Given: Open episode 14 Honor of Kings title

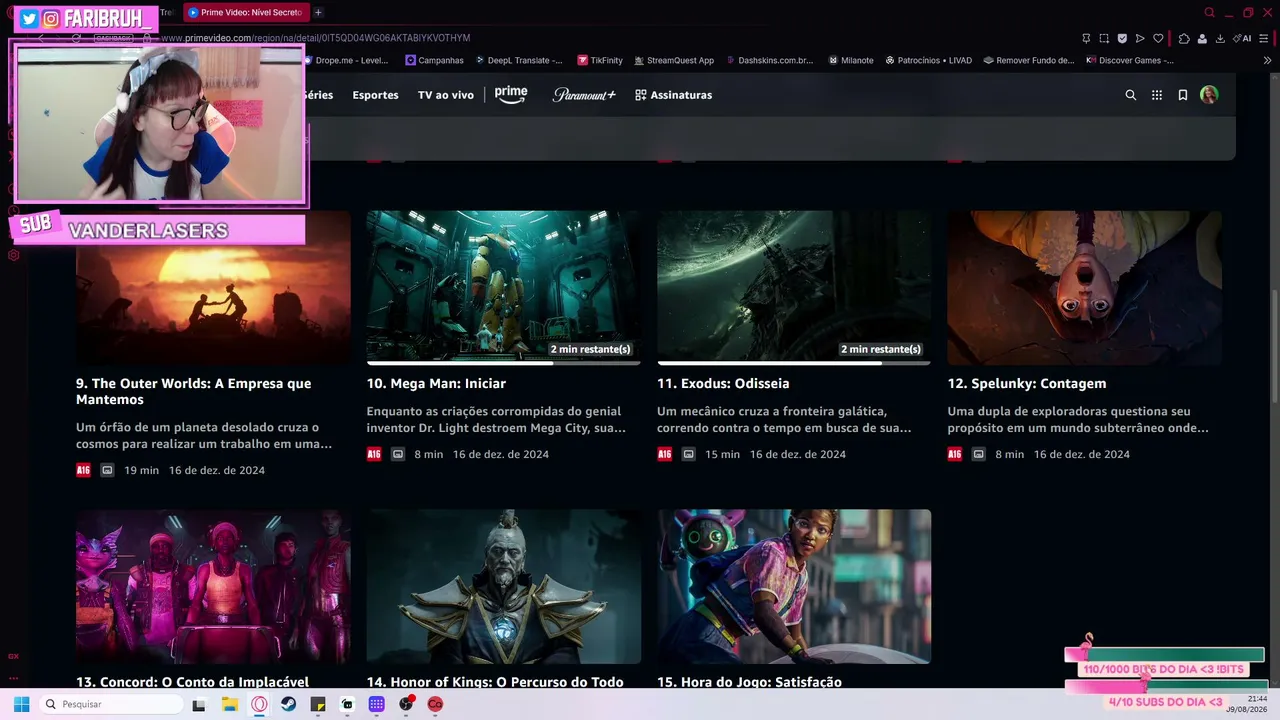Looking at the screenshot, I should (x=495, y=682).
